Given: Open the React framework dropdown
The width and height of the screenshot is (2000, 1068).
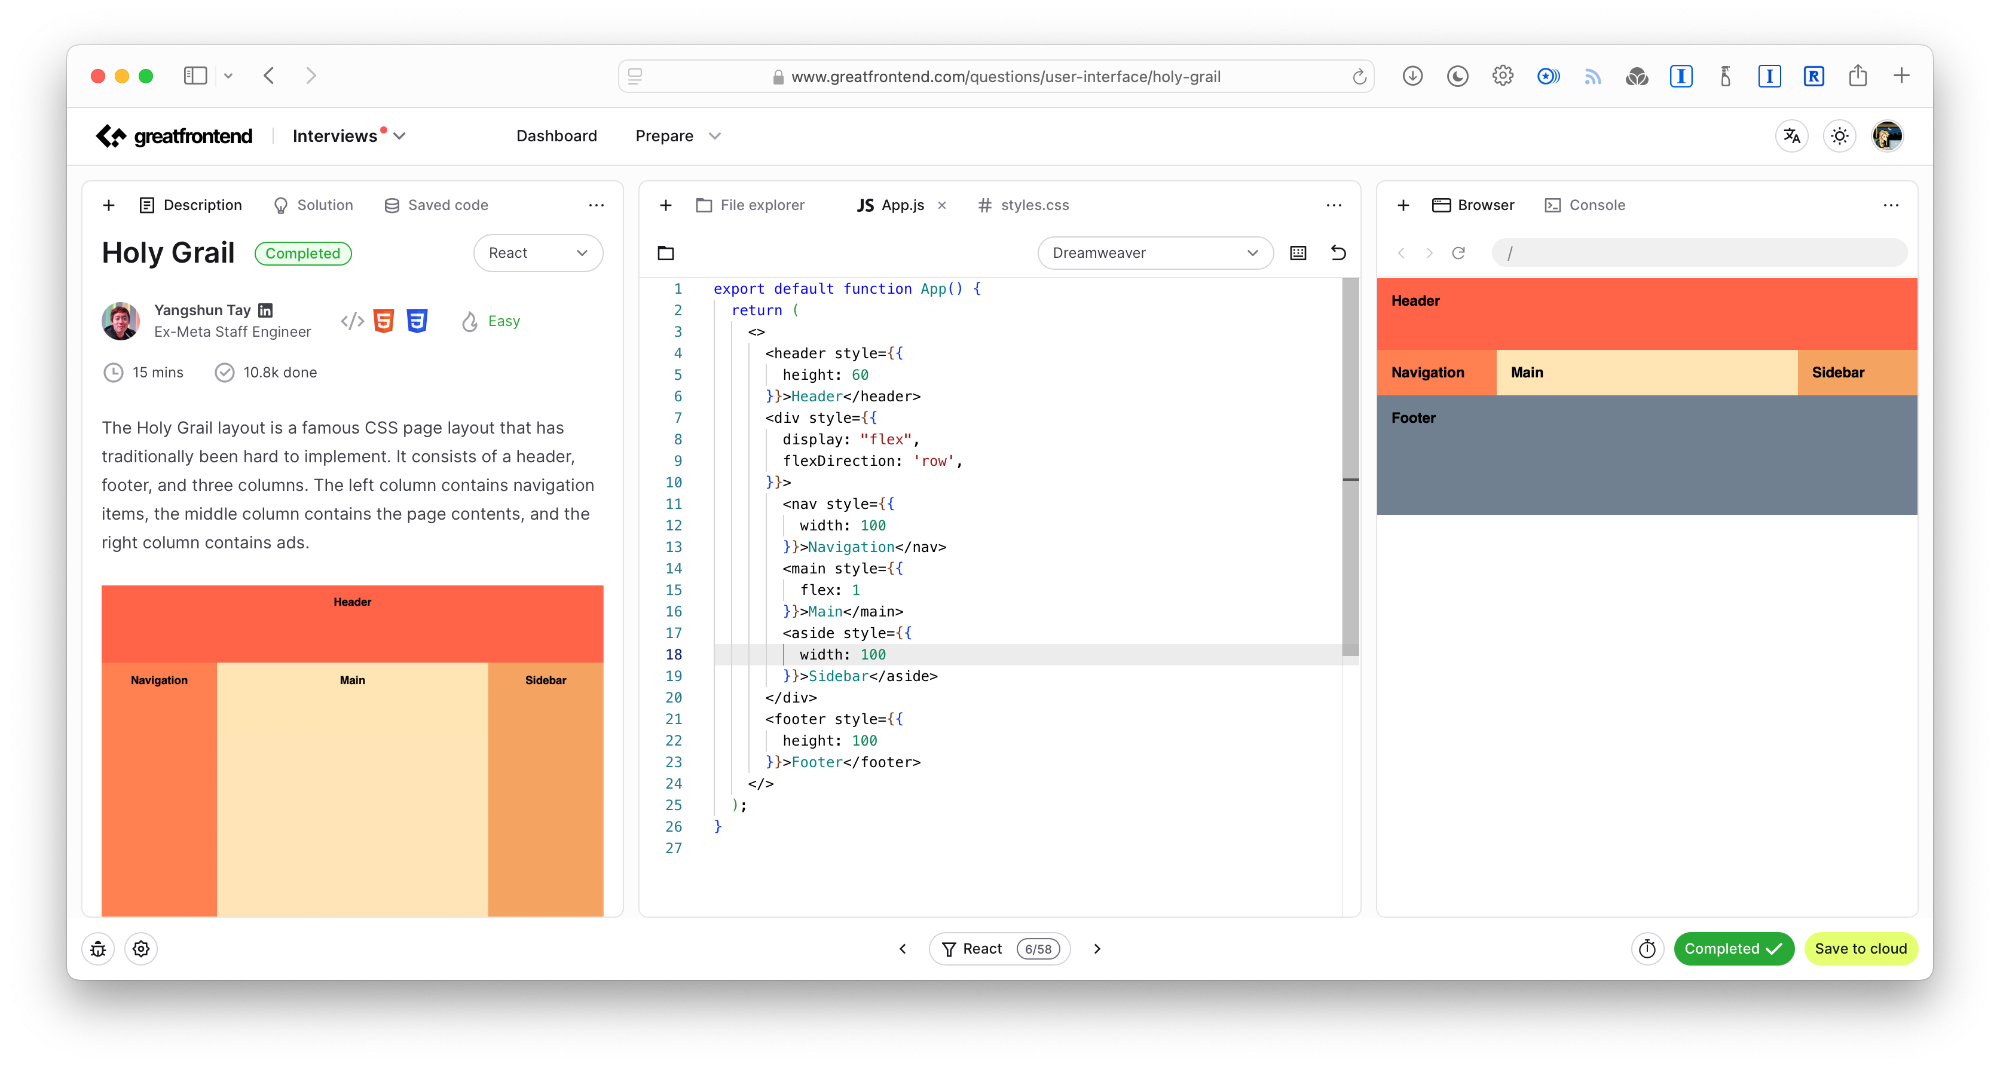Looking at the screenshot, I should 537,253.
